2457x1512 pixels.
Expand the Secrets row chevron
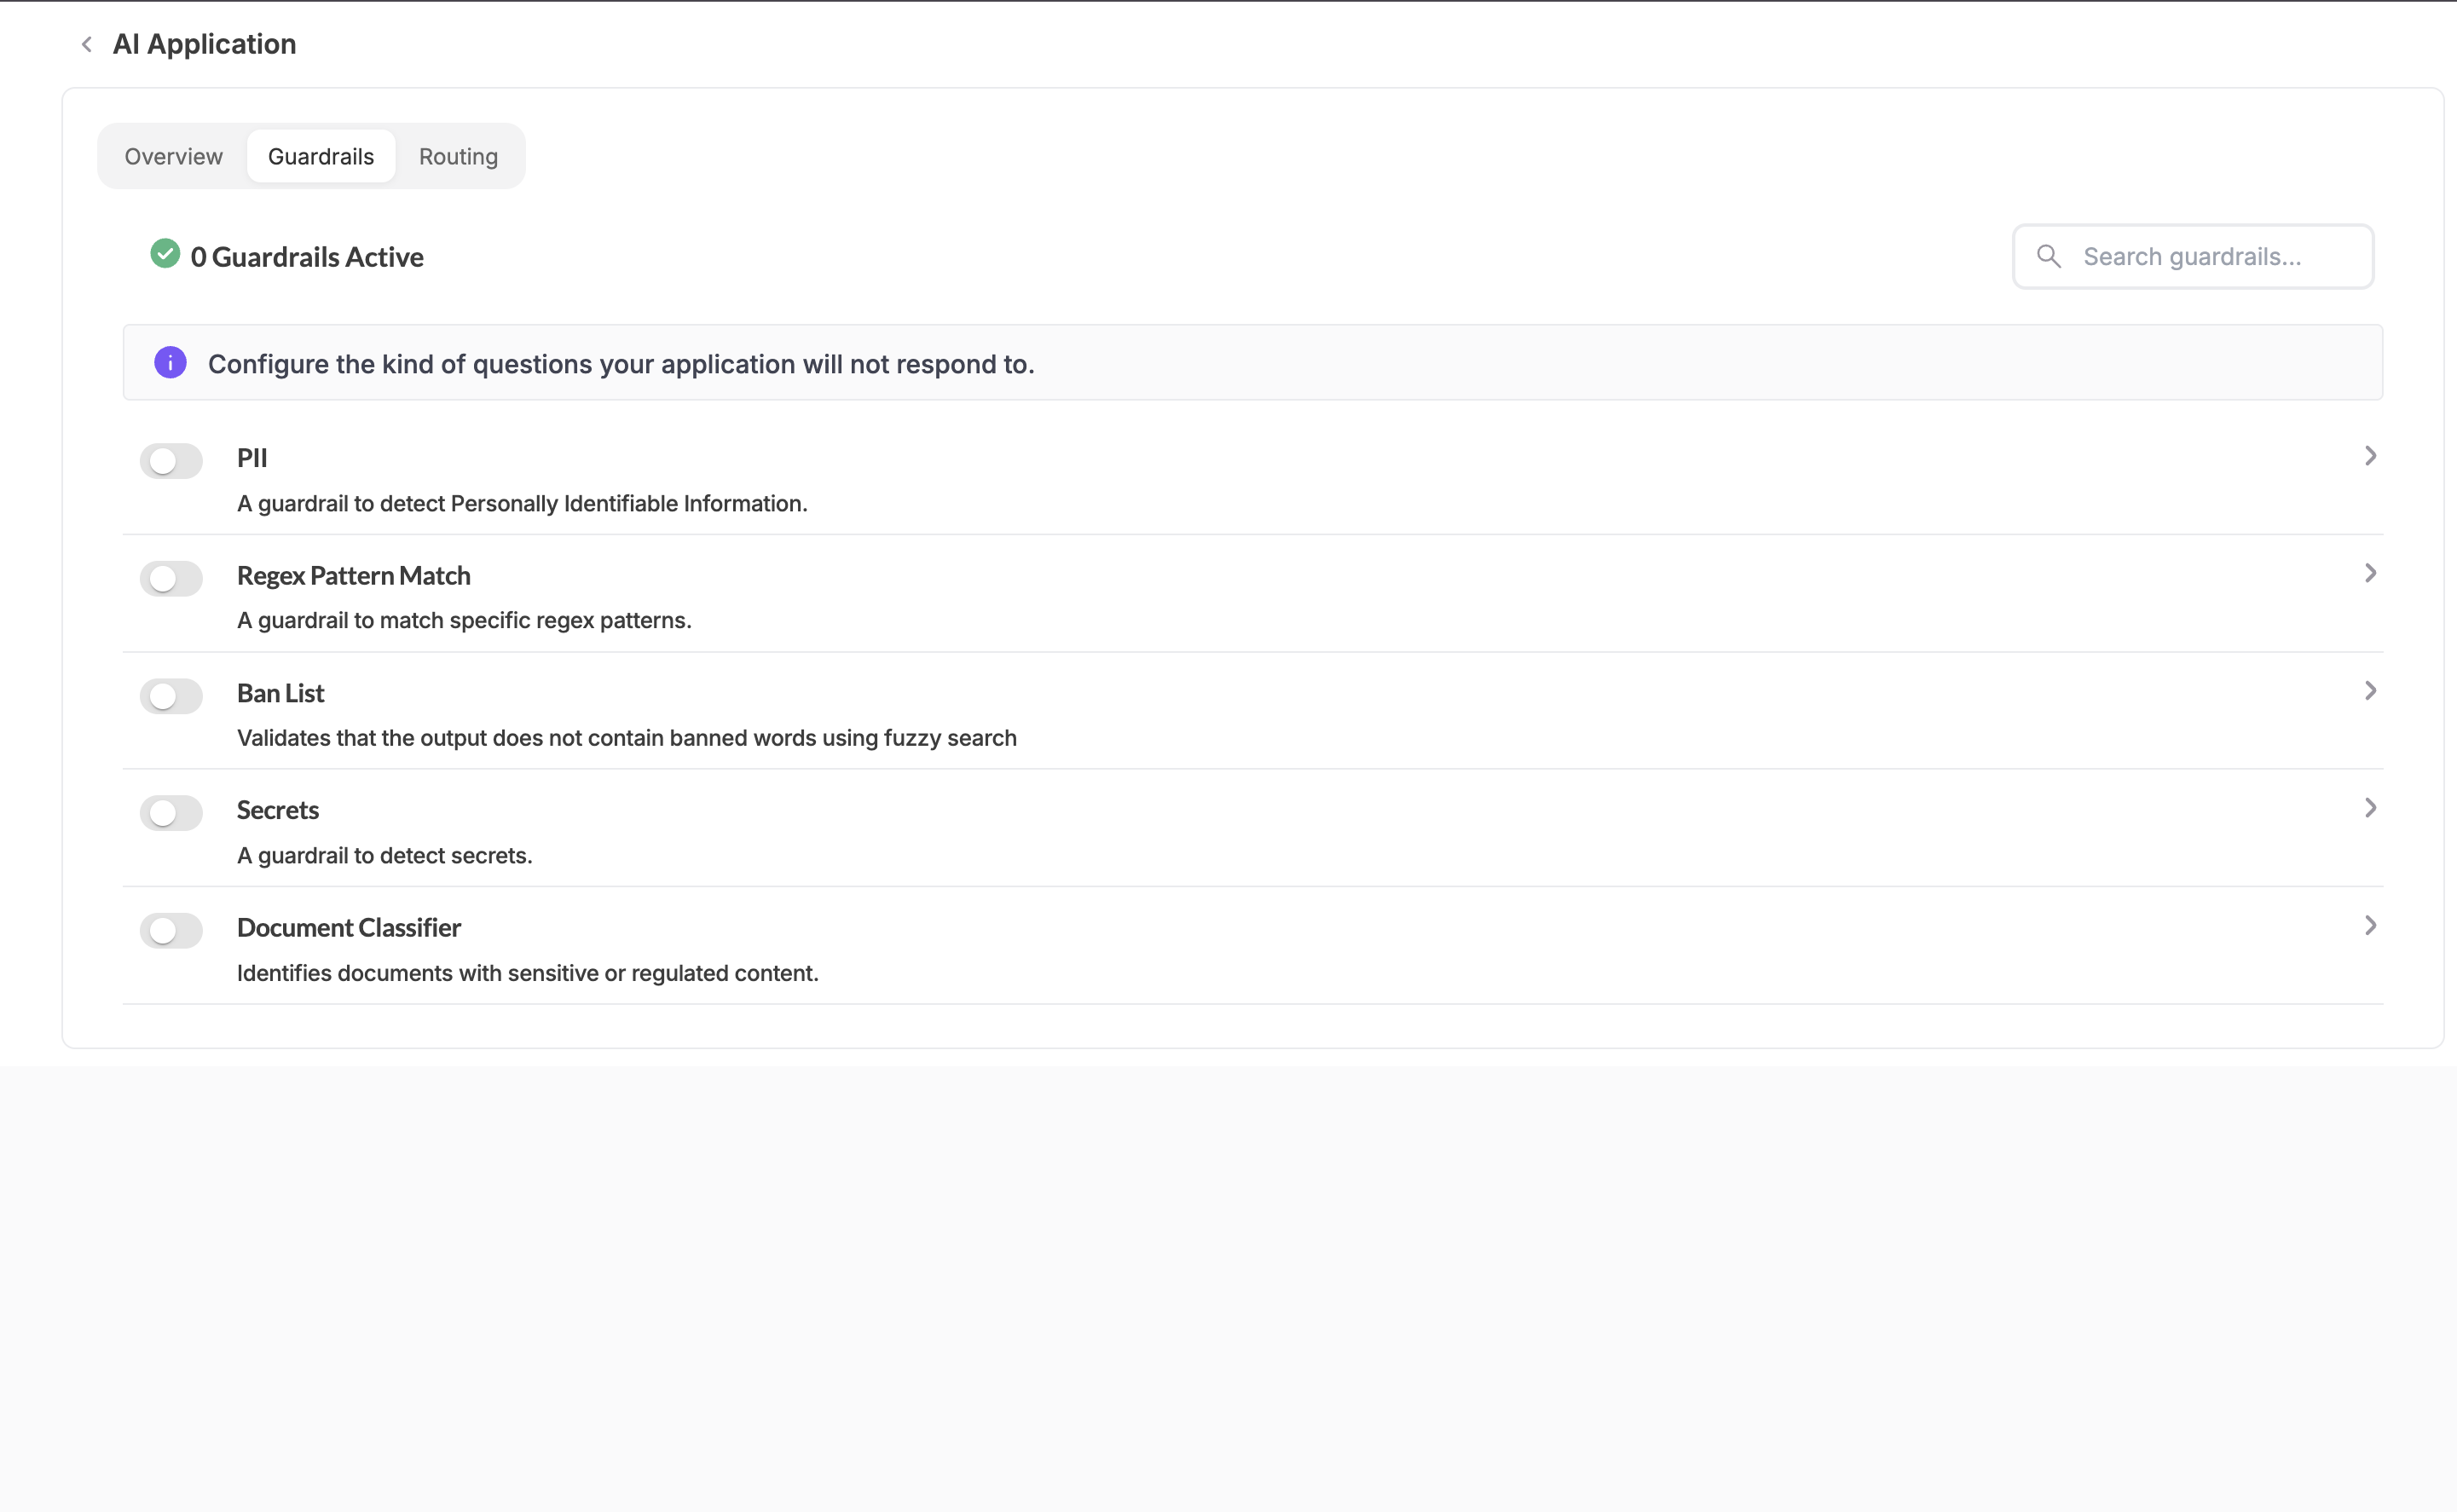point(2370,808)
